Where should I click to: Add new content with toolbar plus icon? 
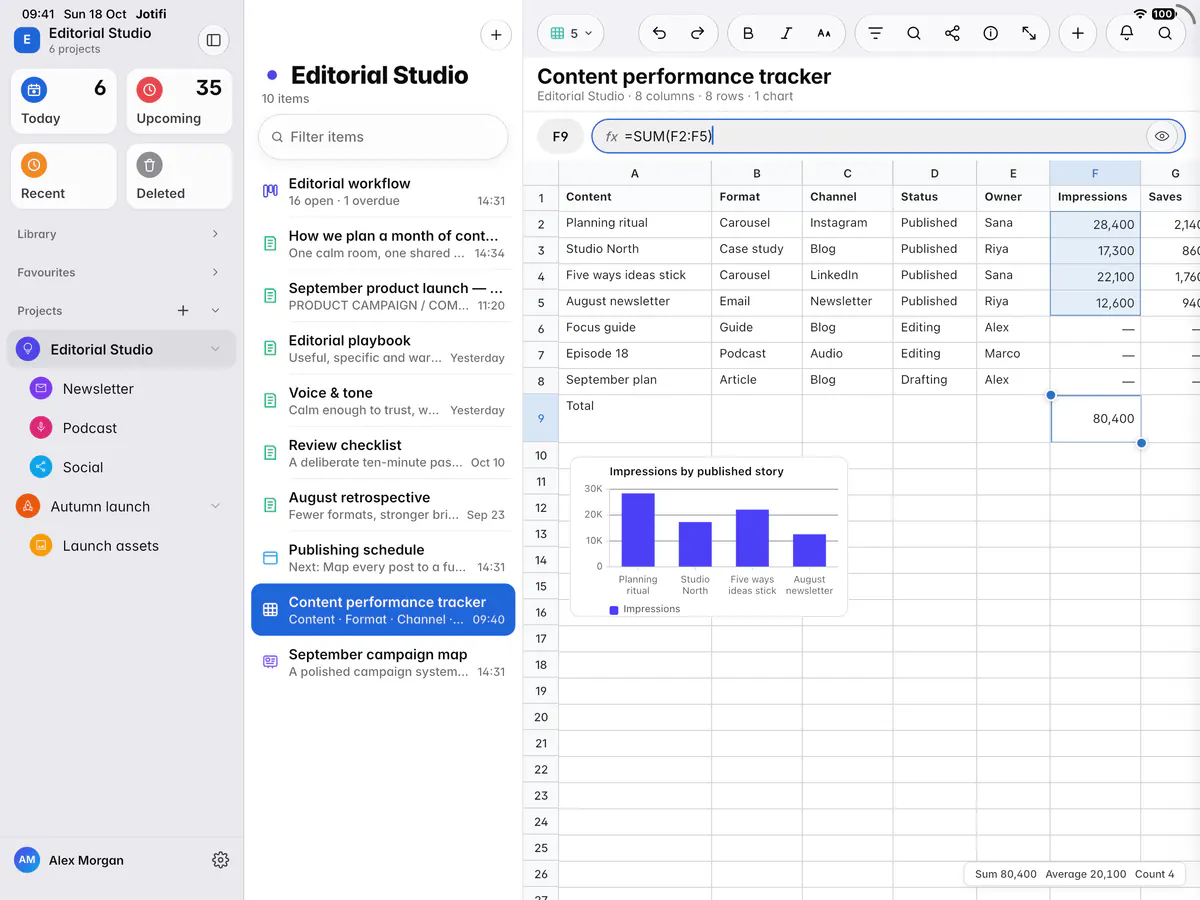(x=1077, y=33)
